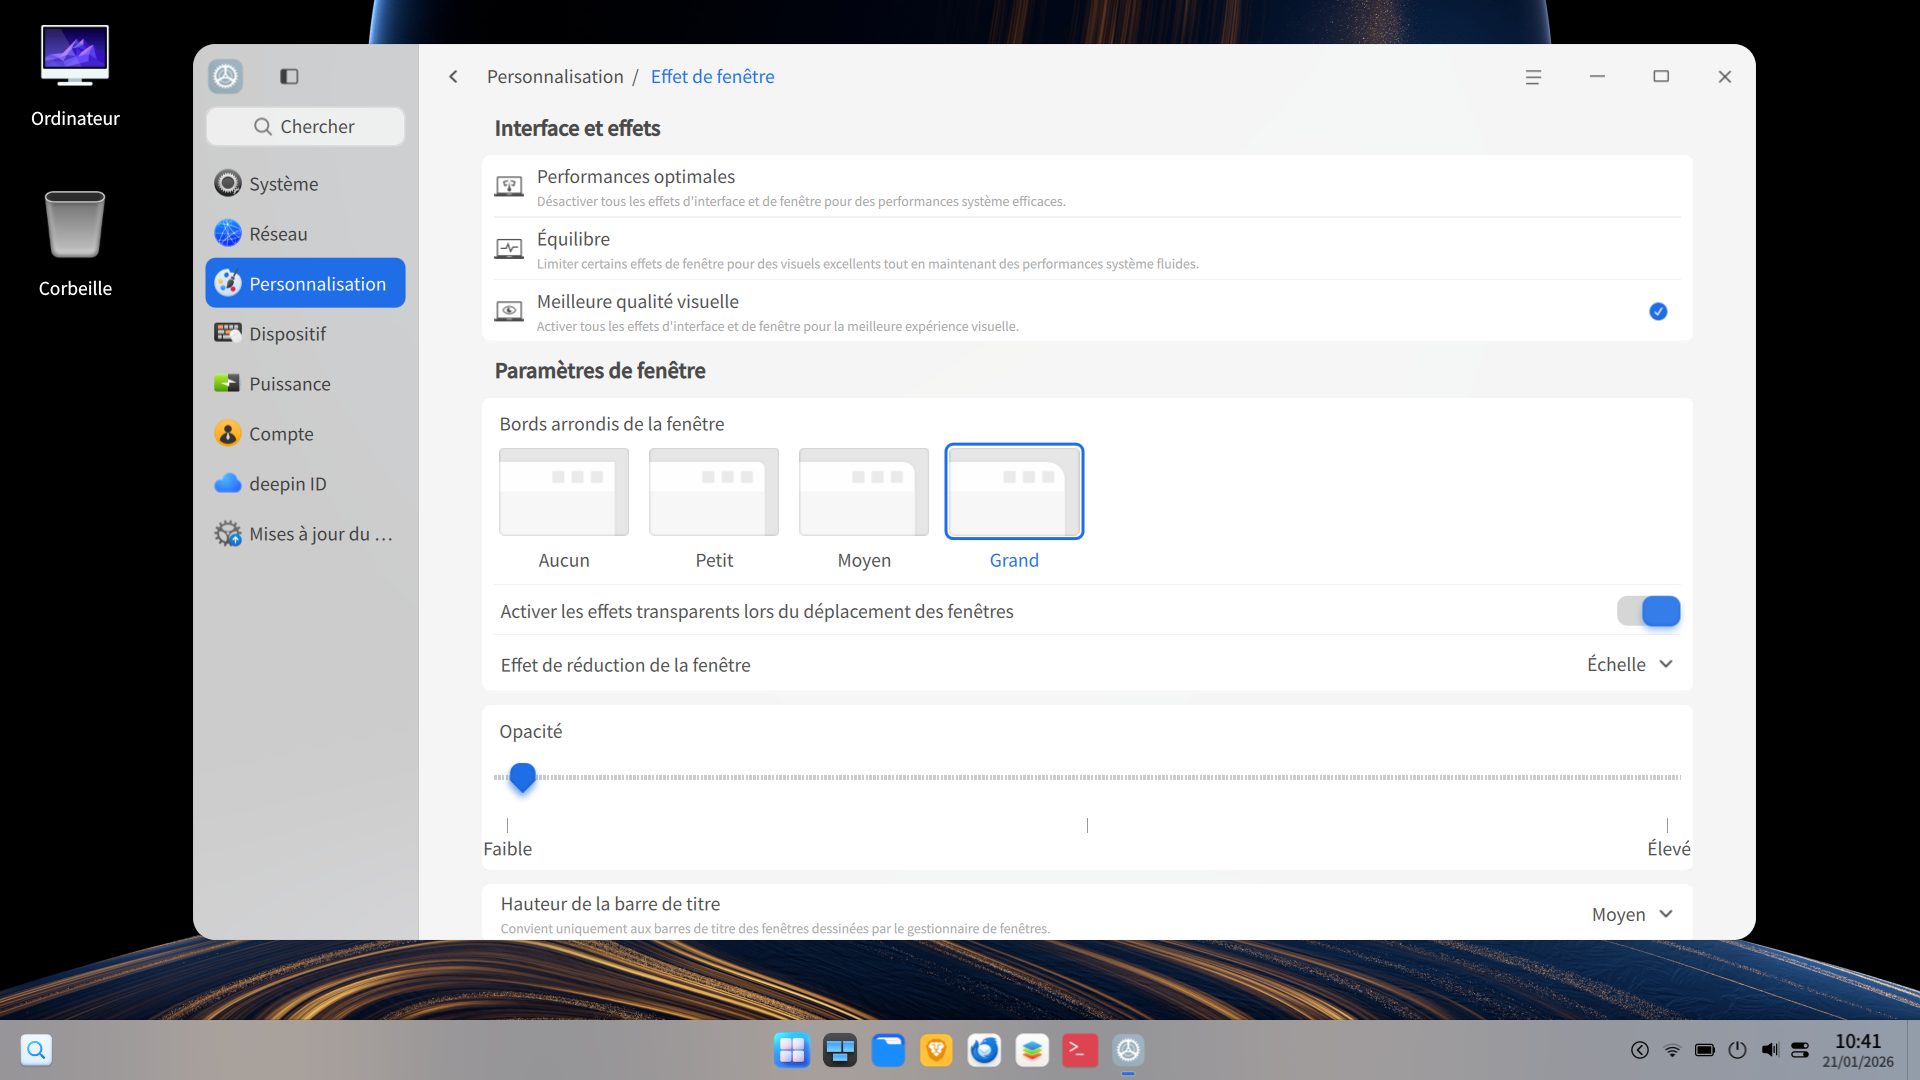
Task: Launch the terminal from the dock
Action: tap(1080, 1050)
